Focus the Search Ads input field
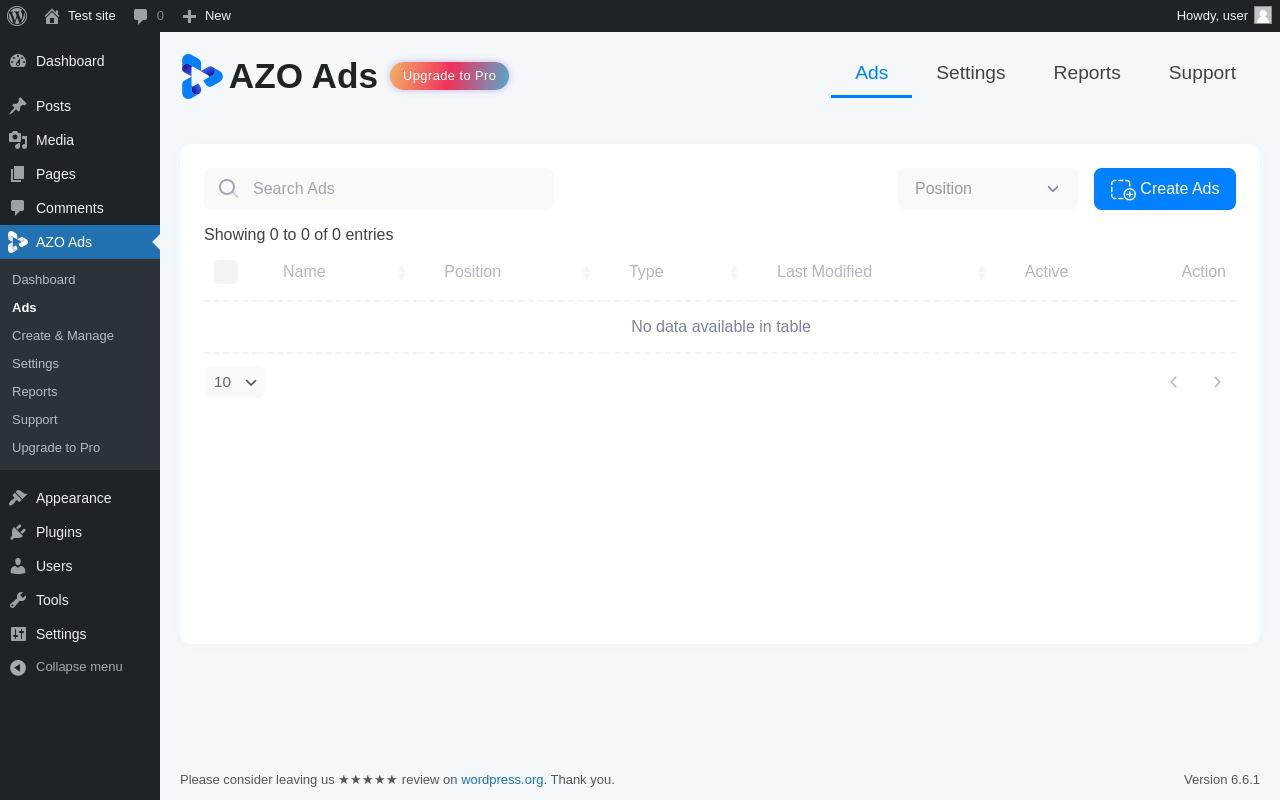1280x800 pixels. click(x=395, y=189)
